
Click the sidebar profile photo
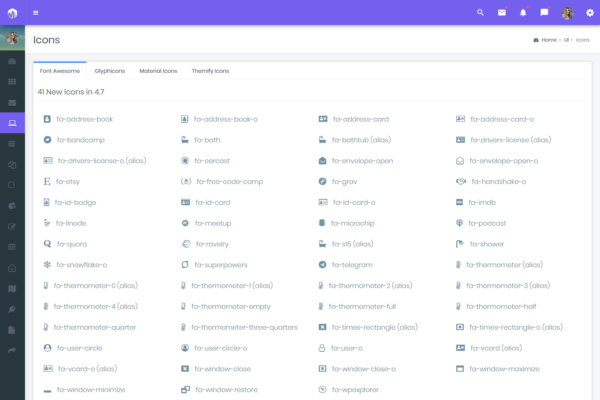pos(12,38)
